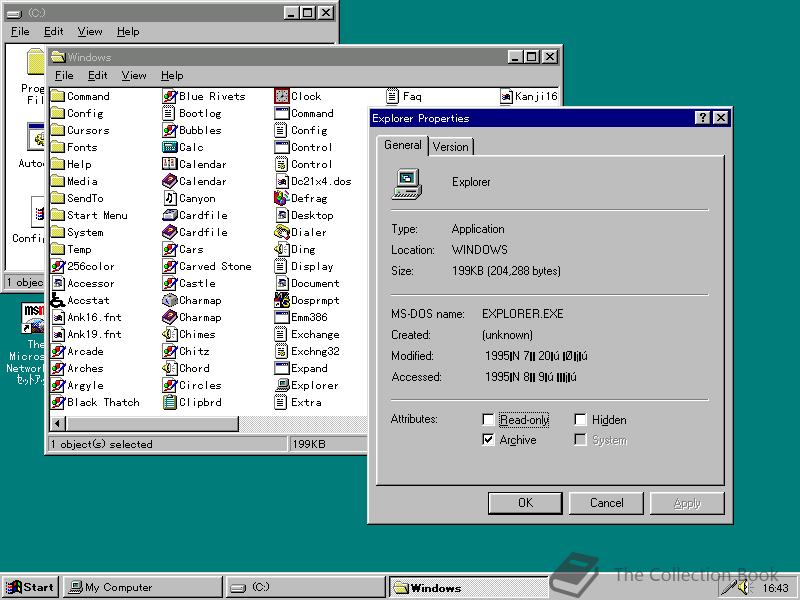Open File menu in Windows folder window
Viewport: 800px width, 600px height.
pyautogui.click(x=64, y=75)
